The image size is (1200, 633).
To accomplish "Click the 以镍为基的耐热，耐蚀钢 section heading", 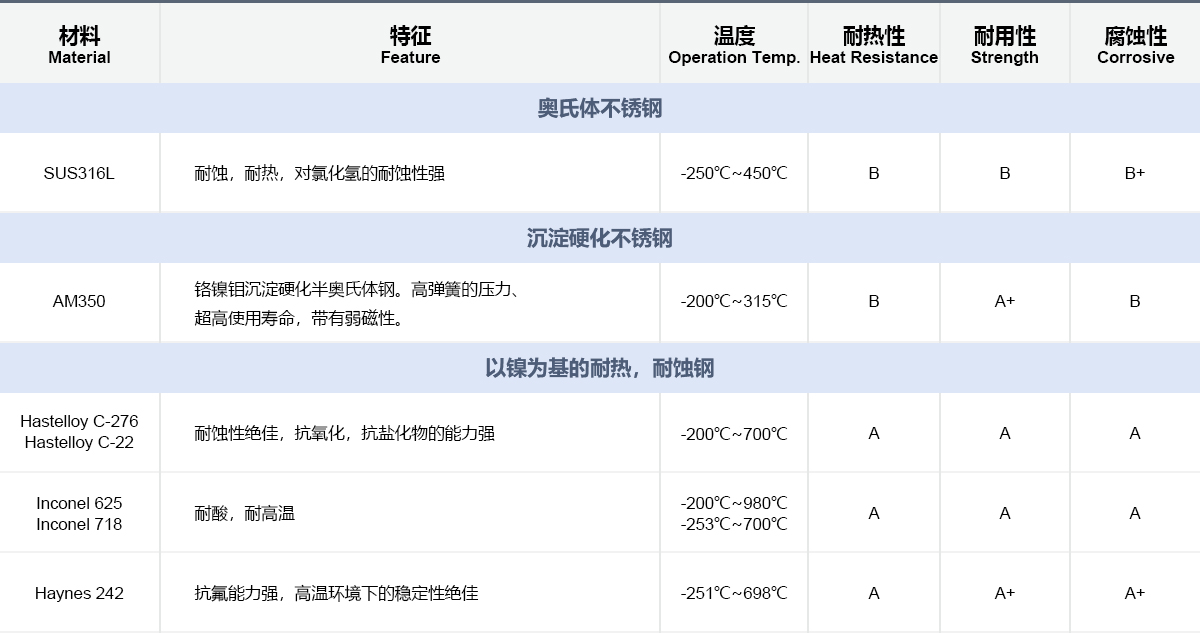I will 599,368.
